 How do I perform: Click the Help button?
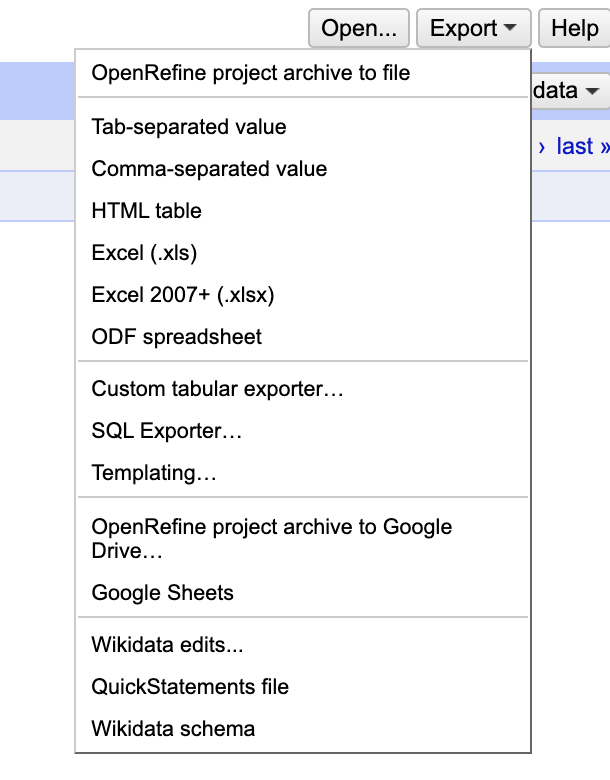575,28
